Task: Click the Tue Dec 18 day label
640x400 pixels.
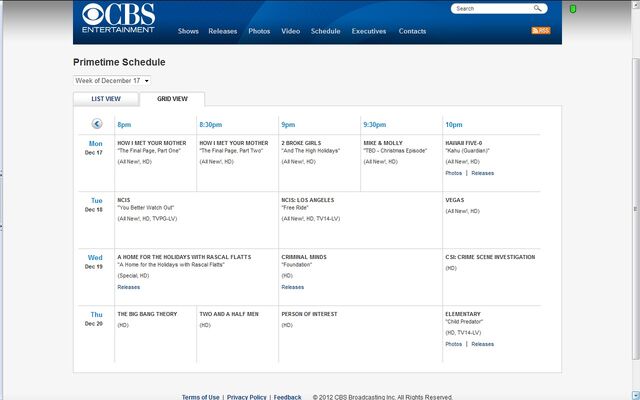Action: coord(95,204)
